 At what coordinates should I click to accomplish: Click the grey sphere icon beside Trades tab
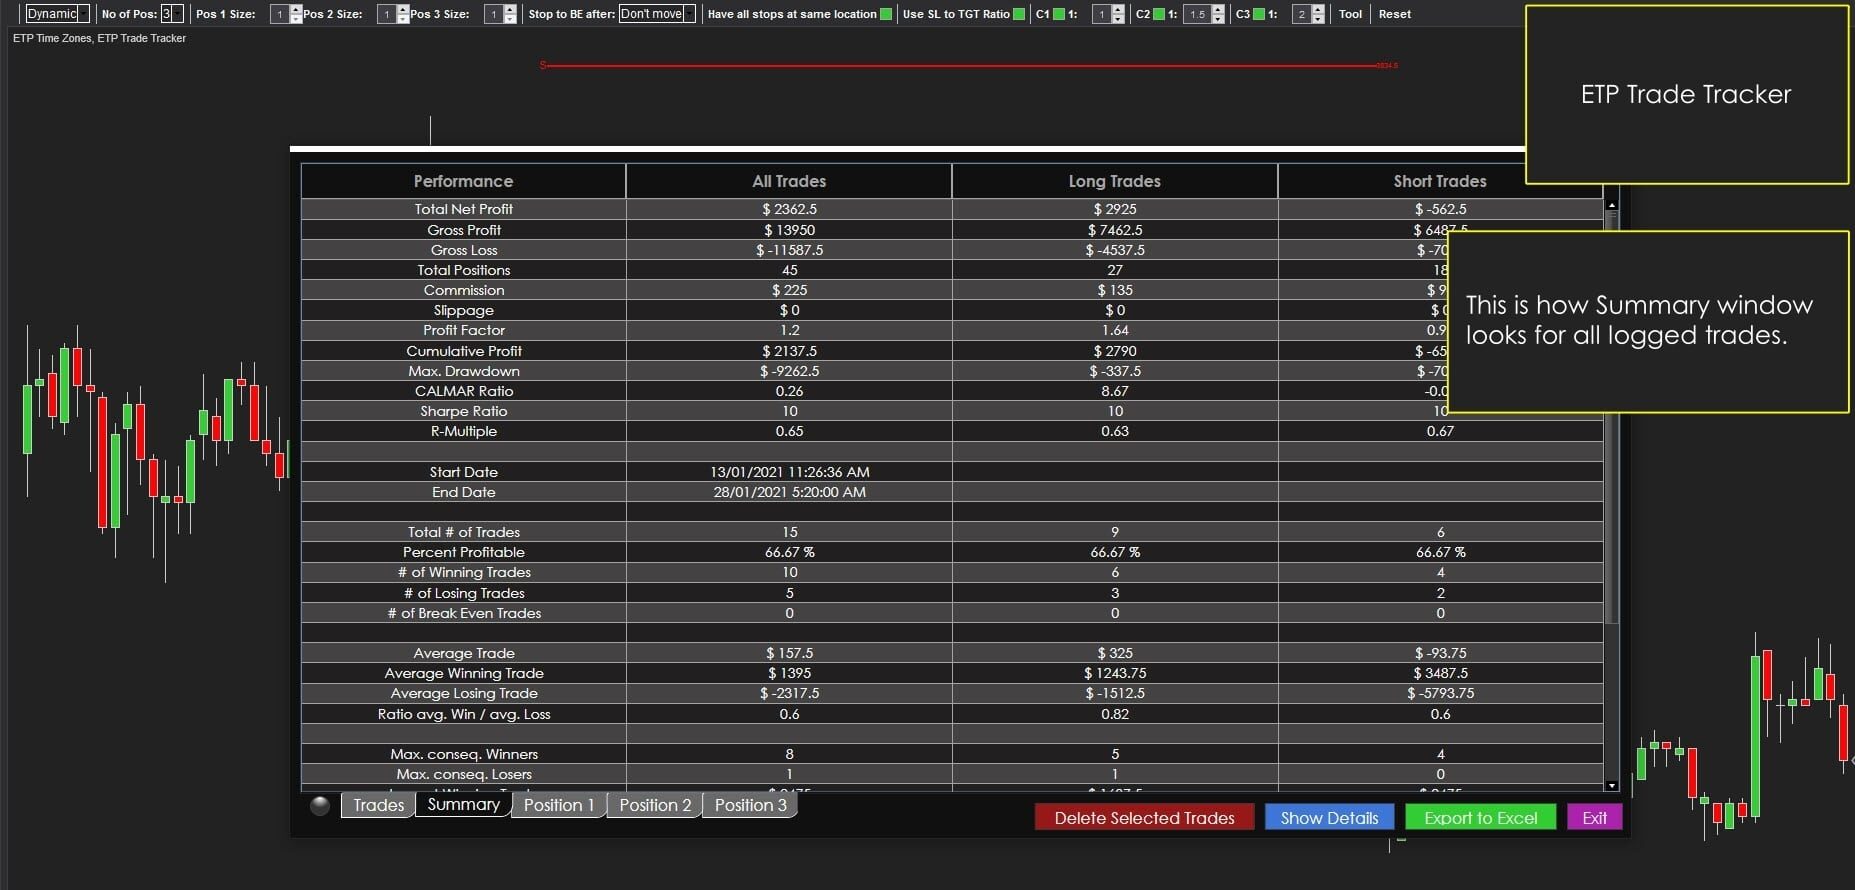coord(320,806)
